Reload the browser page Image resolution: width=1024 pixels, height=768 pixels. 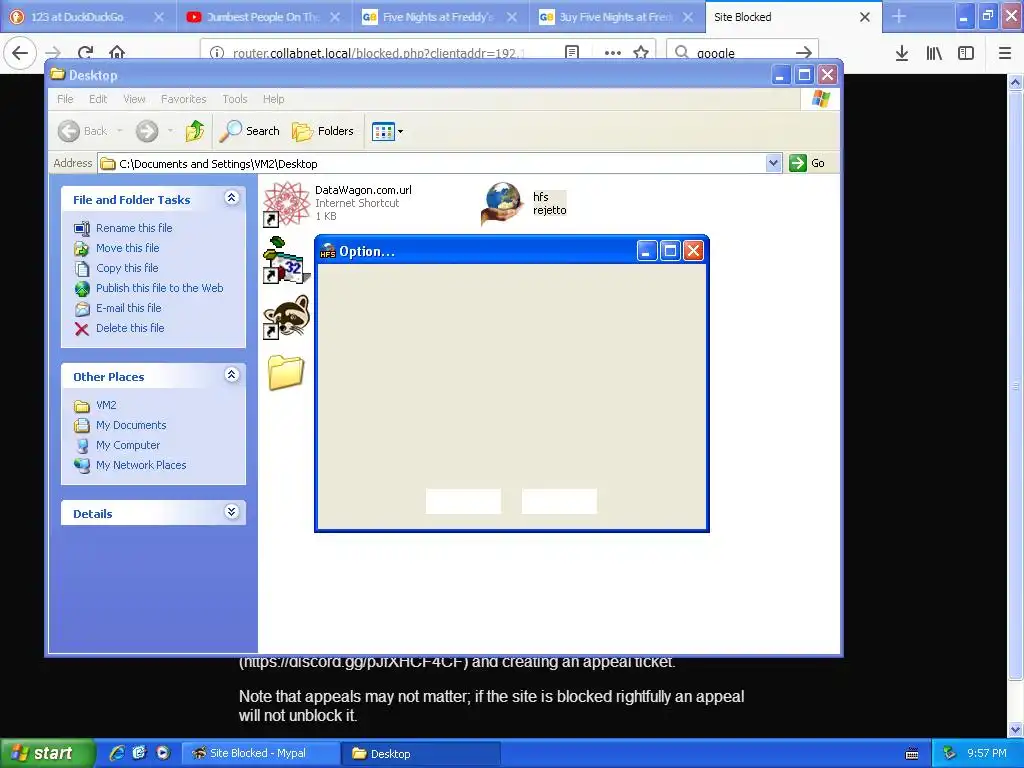[85, 53]
